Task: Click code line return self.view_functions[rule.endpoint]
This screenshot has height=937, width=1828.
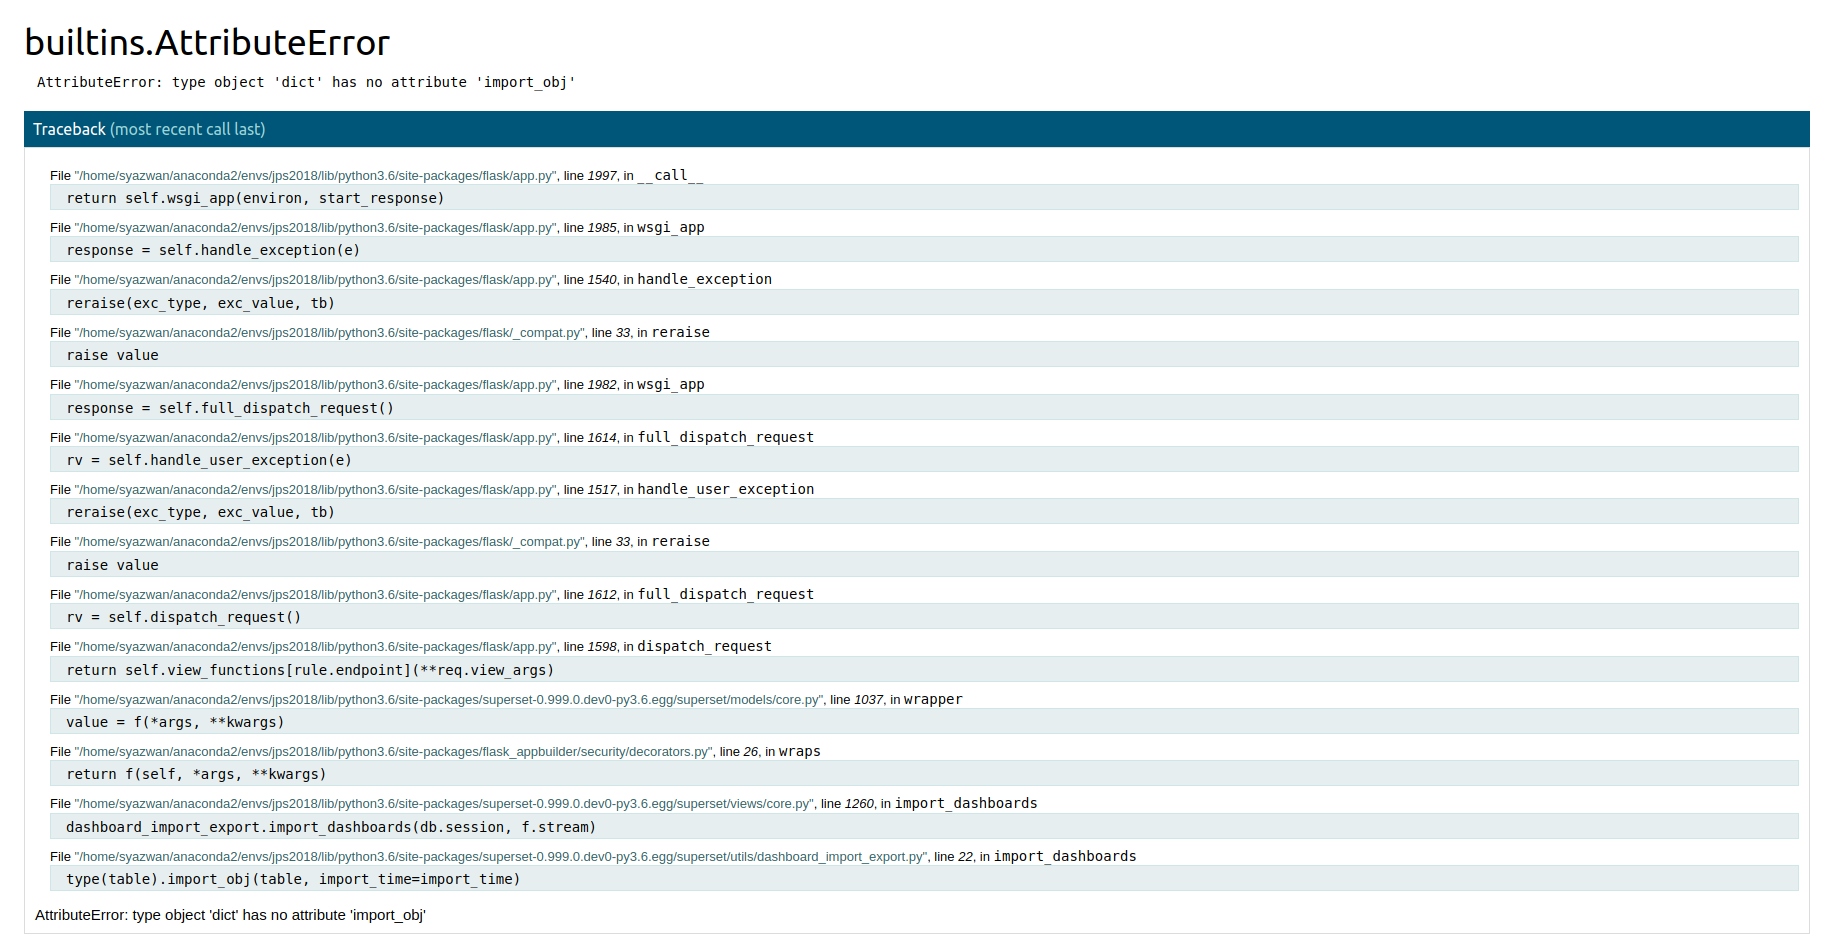Action: point(924,670)
